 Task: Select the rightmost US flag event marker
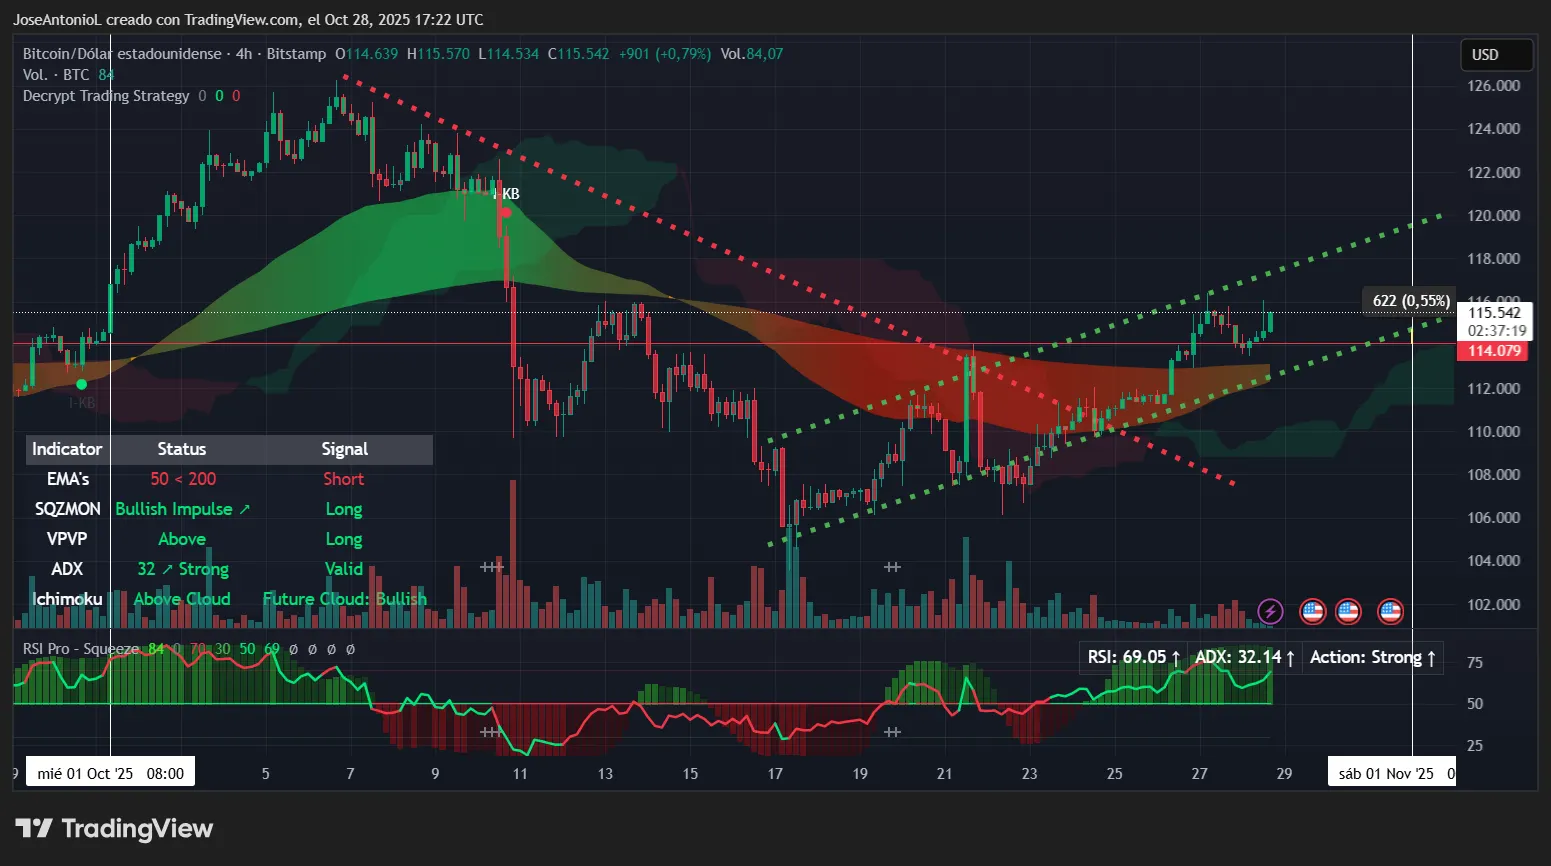tap(1390, 611)
